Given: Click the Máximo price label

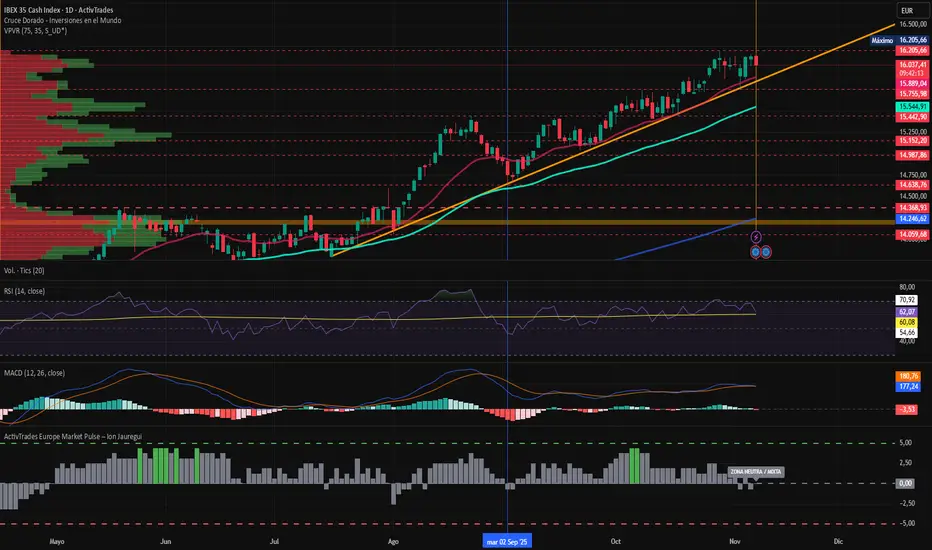Looking at the screenshot, I should coord(882,40).
